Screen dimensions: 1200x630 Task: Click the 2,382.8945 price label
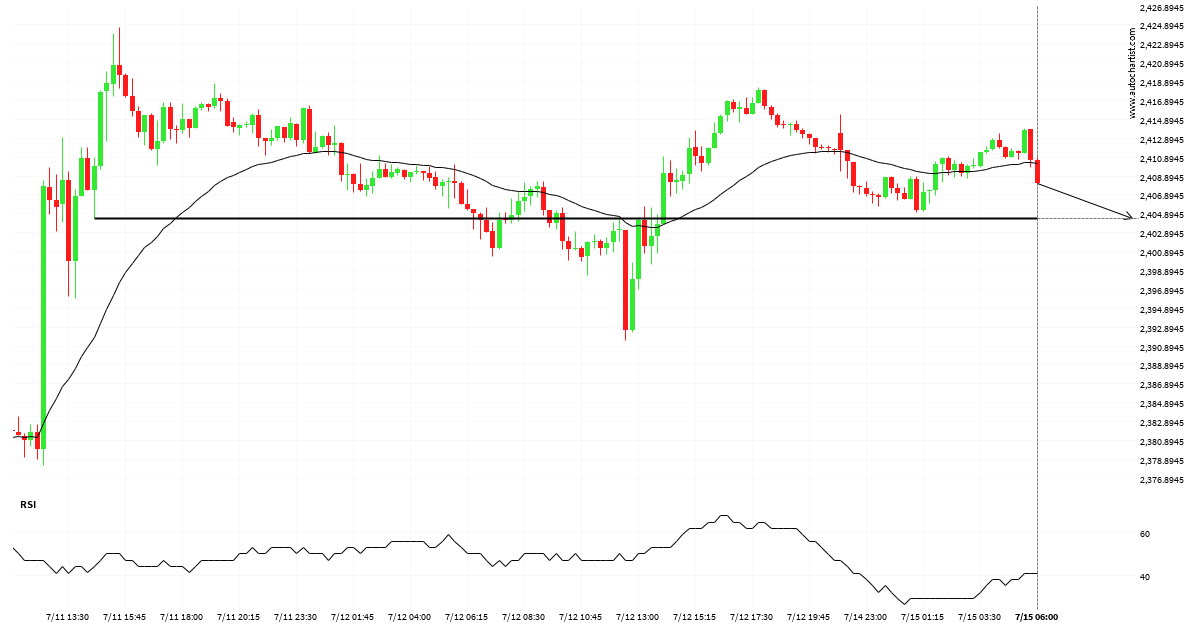tap(1161, 424)
